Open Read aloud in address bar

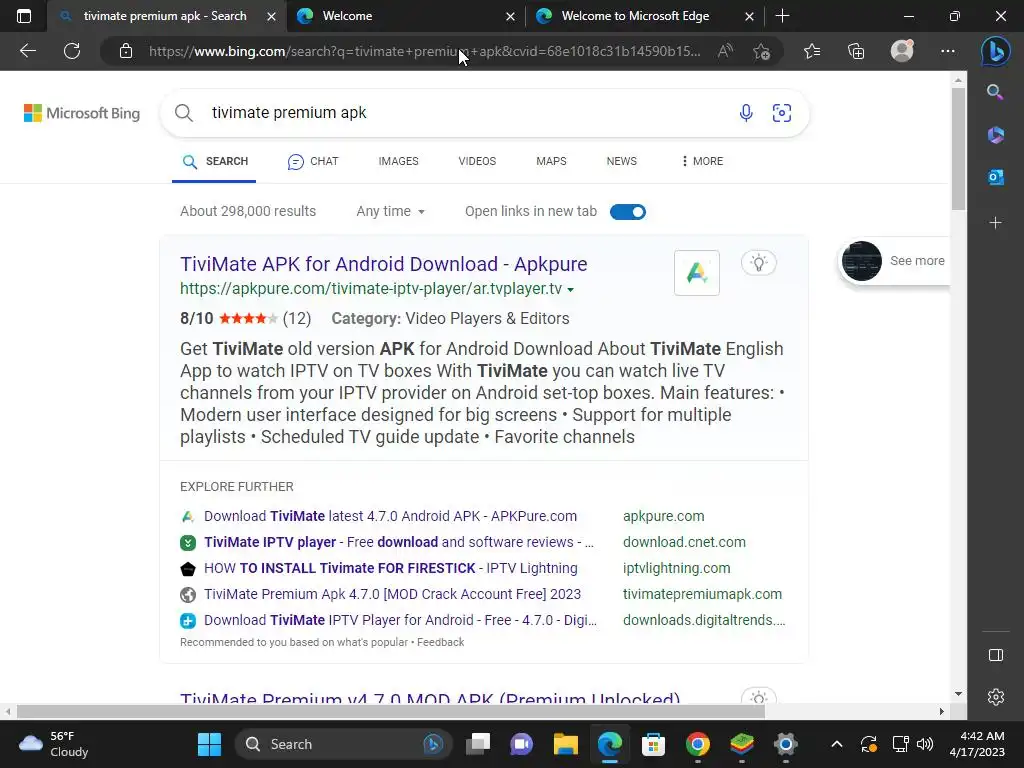(726, 51)
